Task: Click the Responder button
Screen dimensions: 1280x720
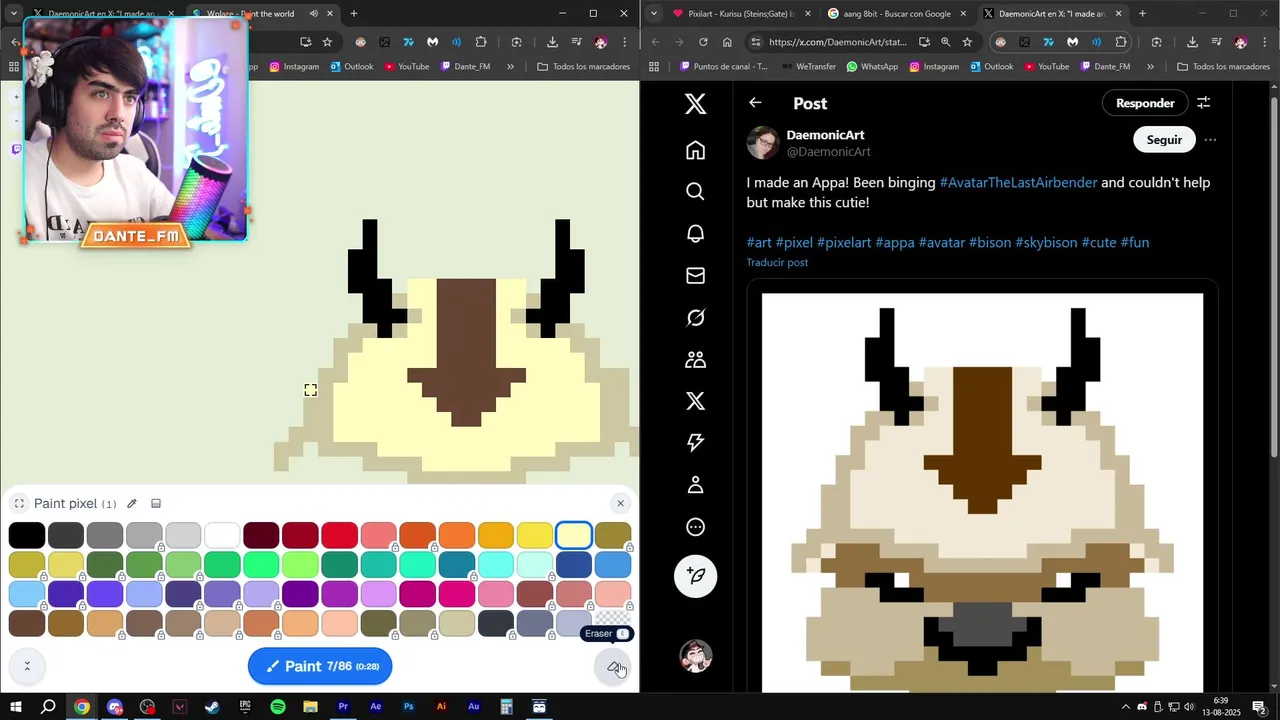Action: click(x=1145, y=103)
